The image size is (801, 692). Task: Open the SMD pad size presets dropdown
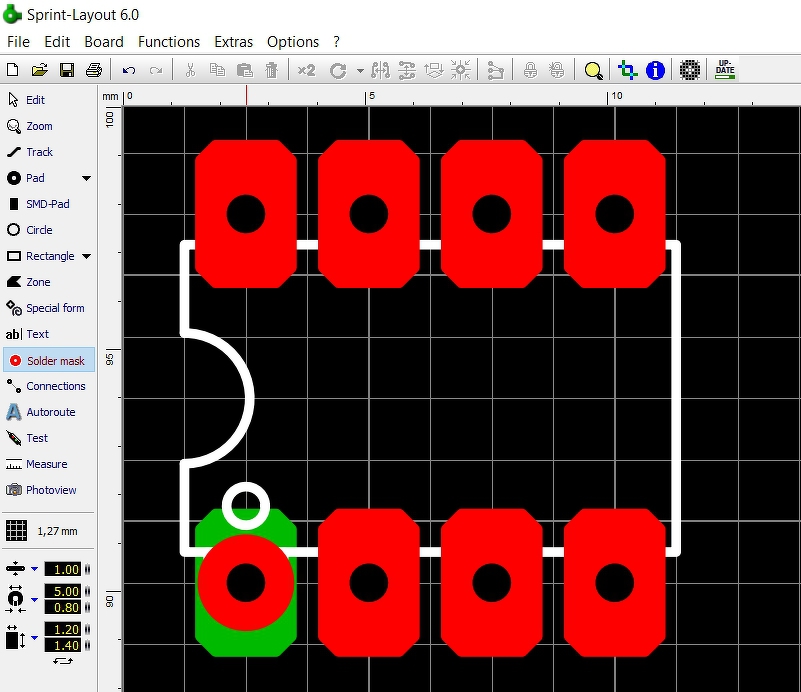[34, 637]
